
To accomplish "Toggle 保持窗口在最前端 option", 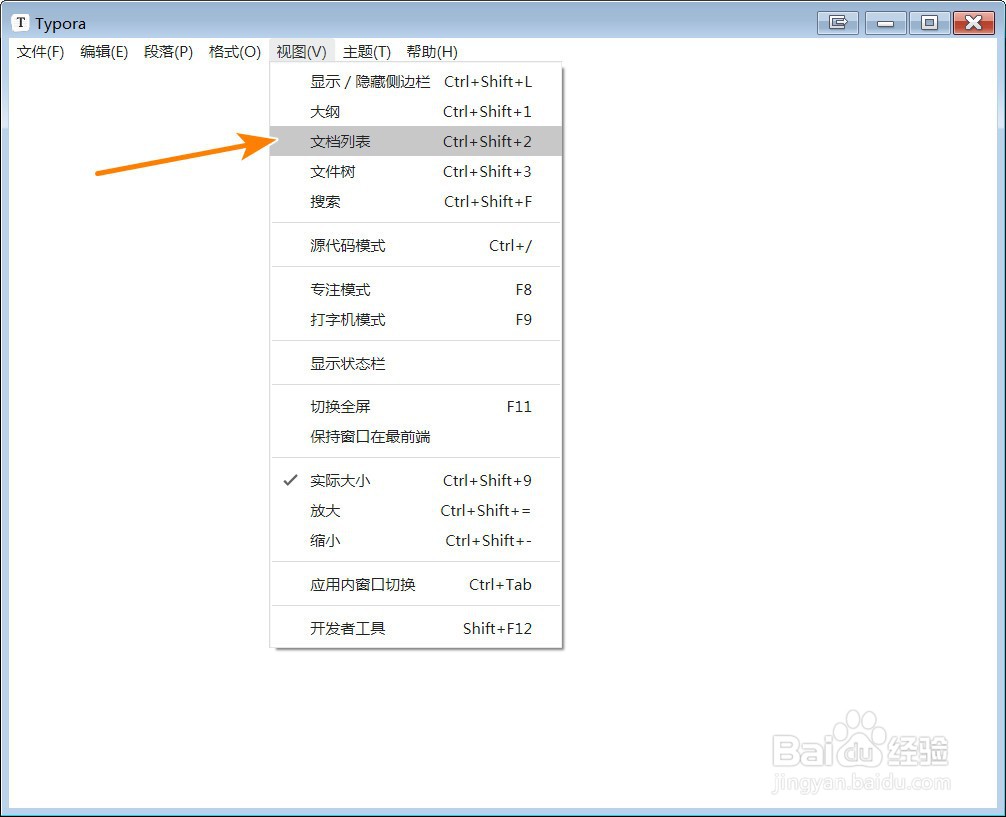I will 416,436.
